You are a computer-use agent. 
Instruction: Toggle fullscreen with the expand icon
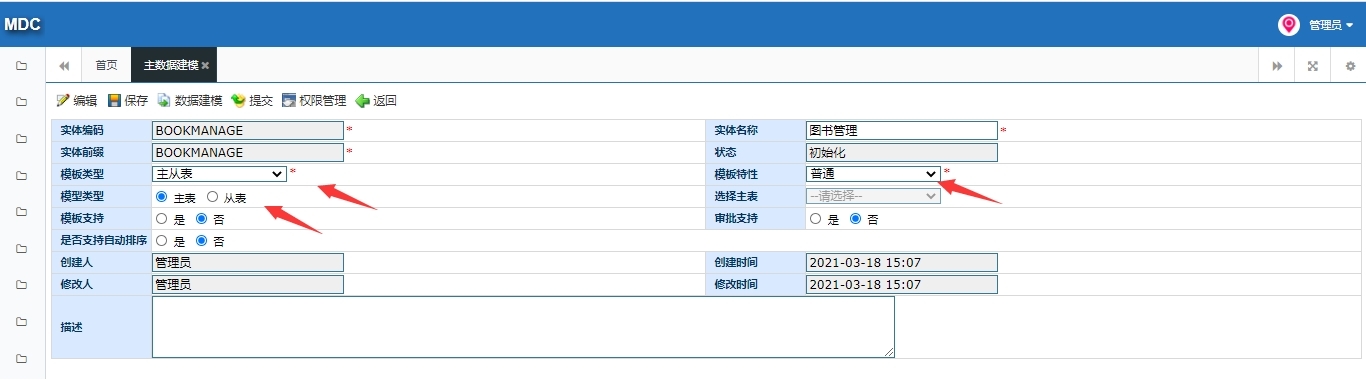coord(1313,66)
